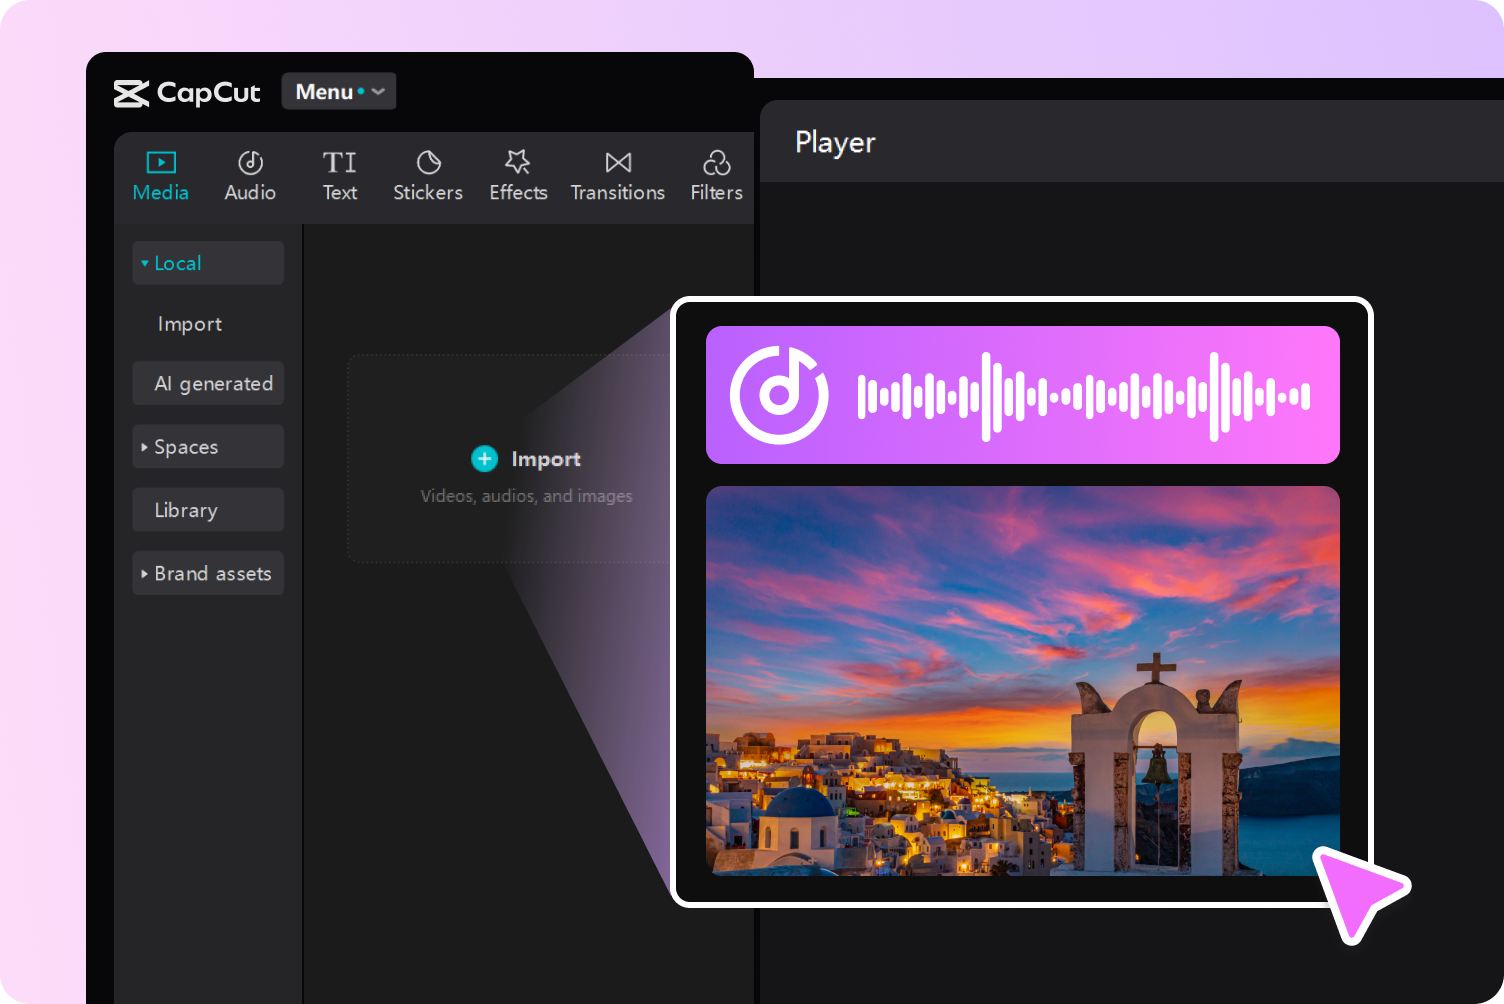This screenshot has width=1504, height=1004.
Task: Open the Menu dropdown
Action: tap(338, 91)
